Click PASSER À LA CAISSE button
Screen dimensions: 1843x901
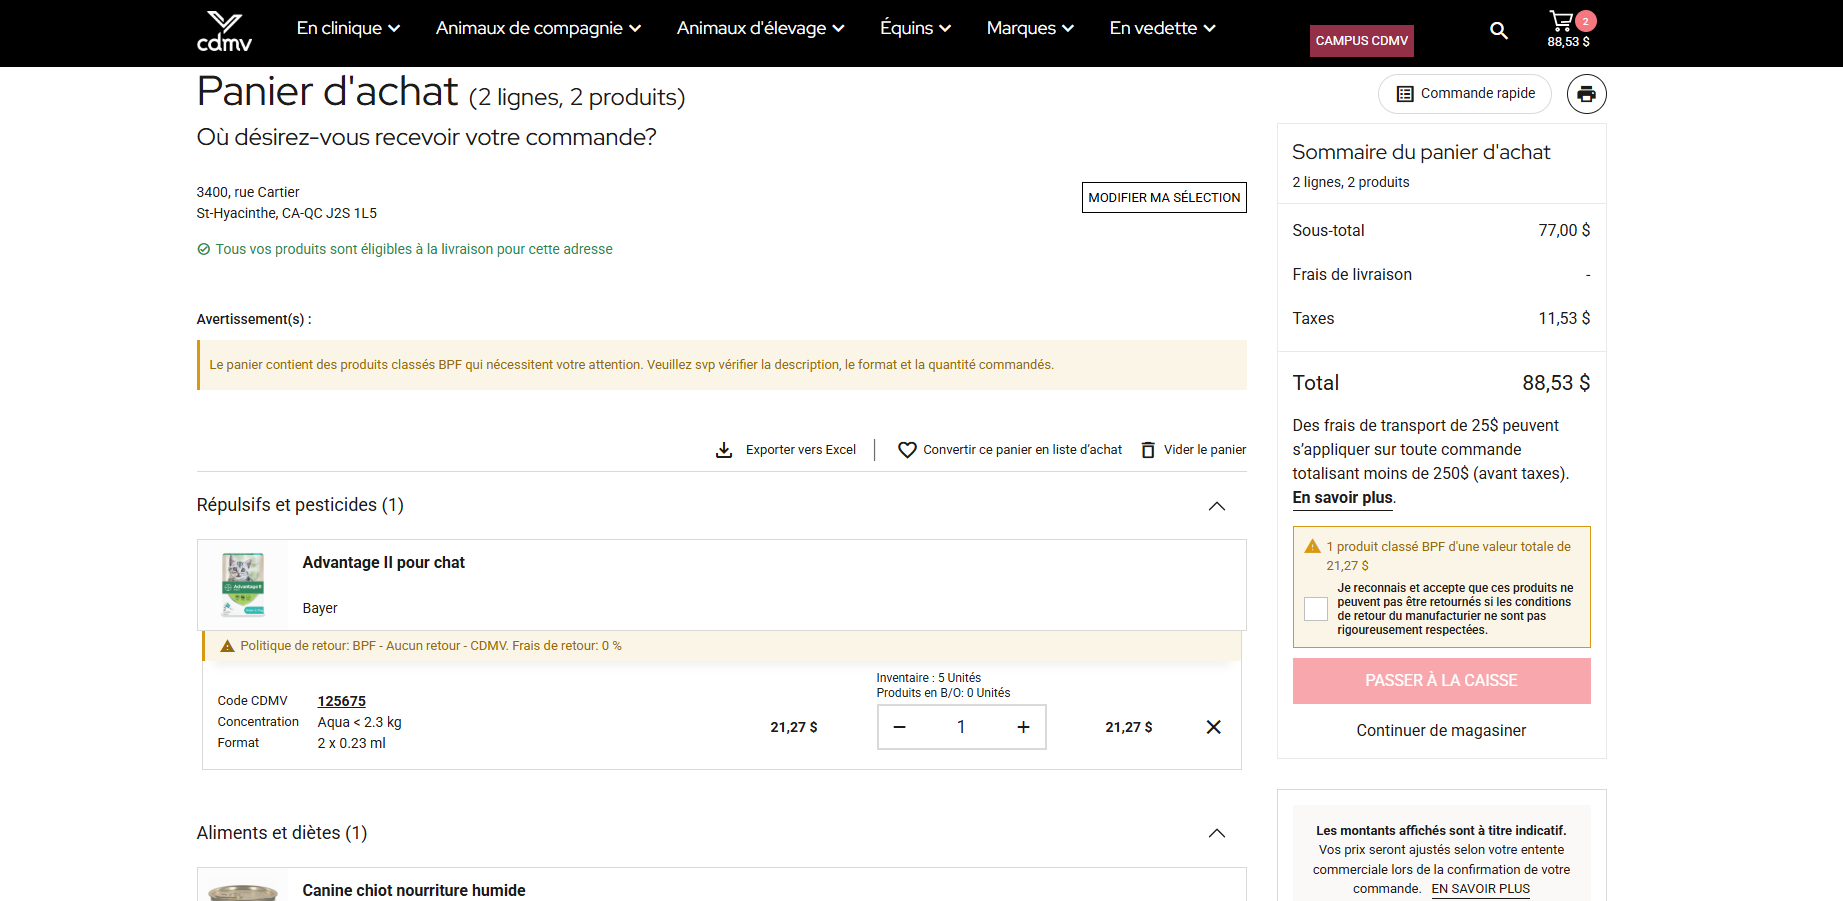(1441, 681)
